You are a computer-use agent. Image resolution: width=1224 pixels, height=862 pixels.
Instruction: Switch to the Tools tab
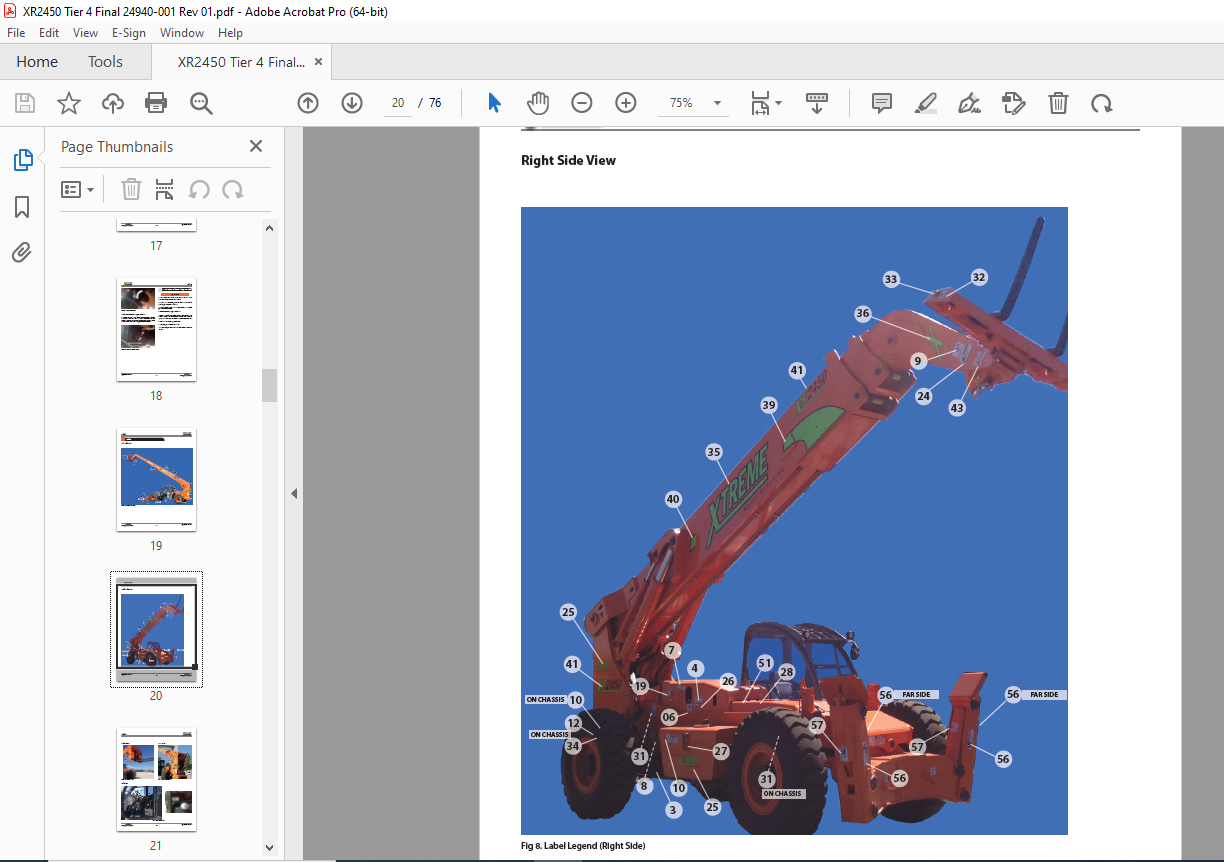click(105, 62)
